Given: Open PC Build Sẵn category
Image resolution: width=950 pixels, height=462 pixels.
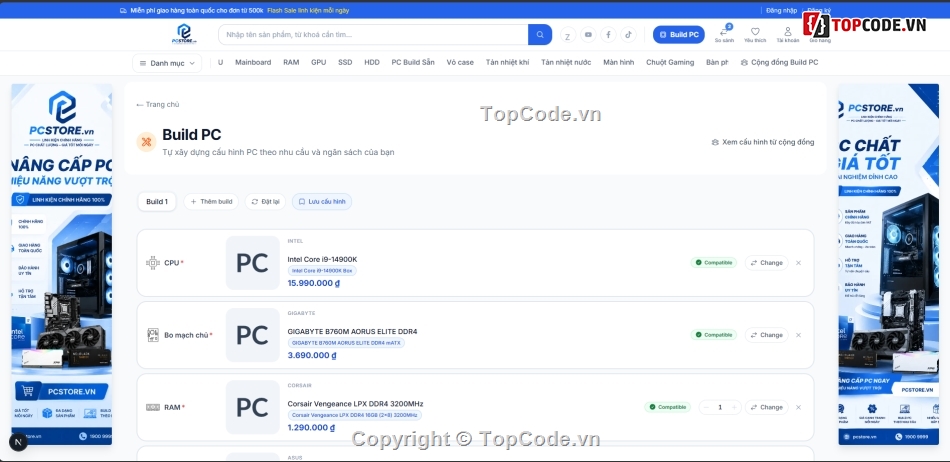Looking at the screenshot, I should click(413, 62).
